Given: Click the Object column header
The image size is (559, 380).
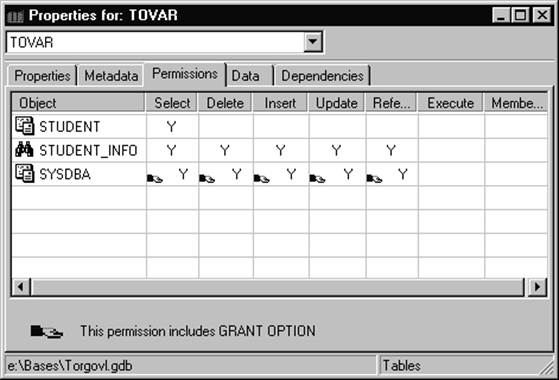Looking at the screenshot, I should point(78,103).
